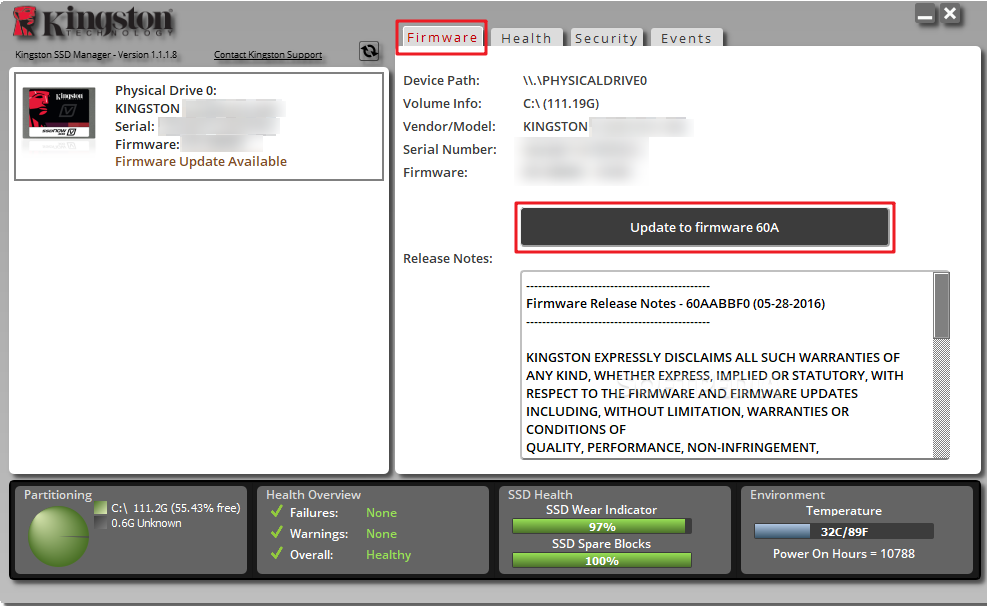Viewport: 987px width, 606px height.
Task: Open Contact Kingston Support link
Action: coord(268,55)
